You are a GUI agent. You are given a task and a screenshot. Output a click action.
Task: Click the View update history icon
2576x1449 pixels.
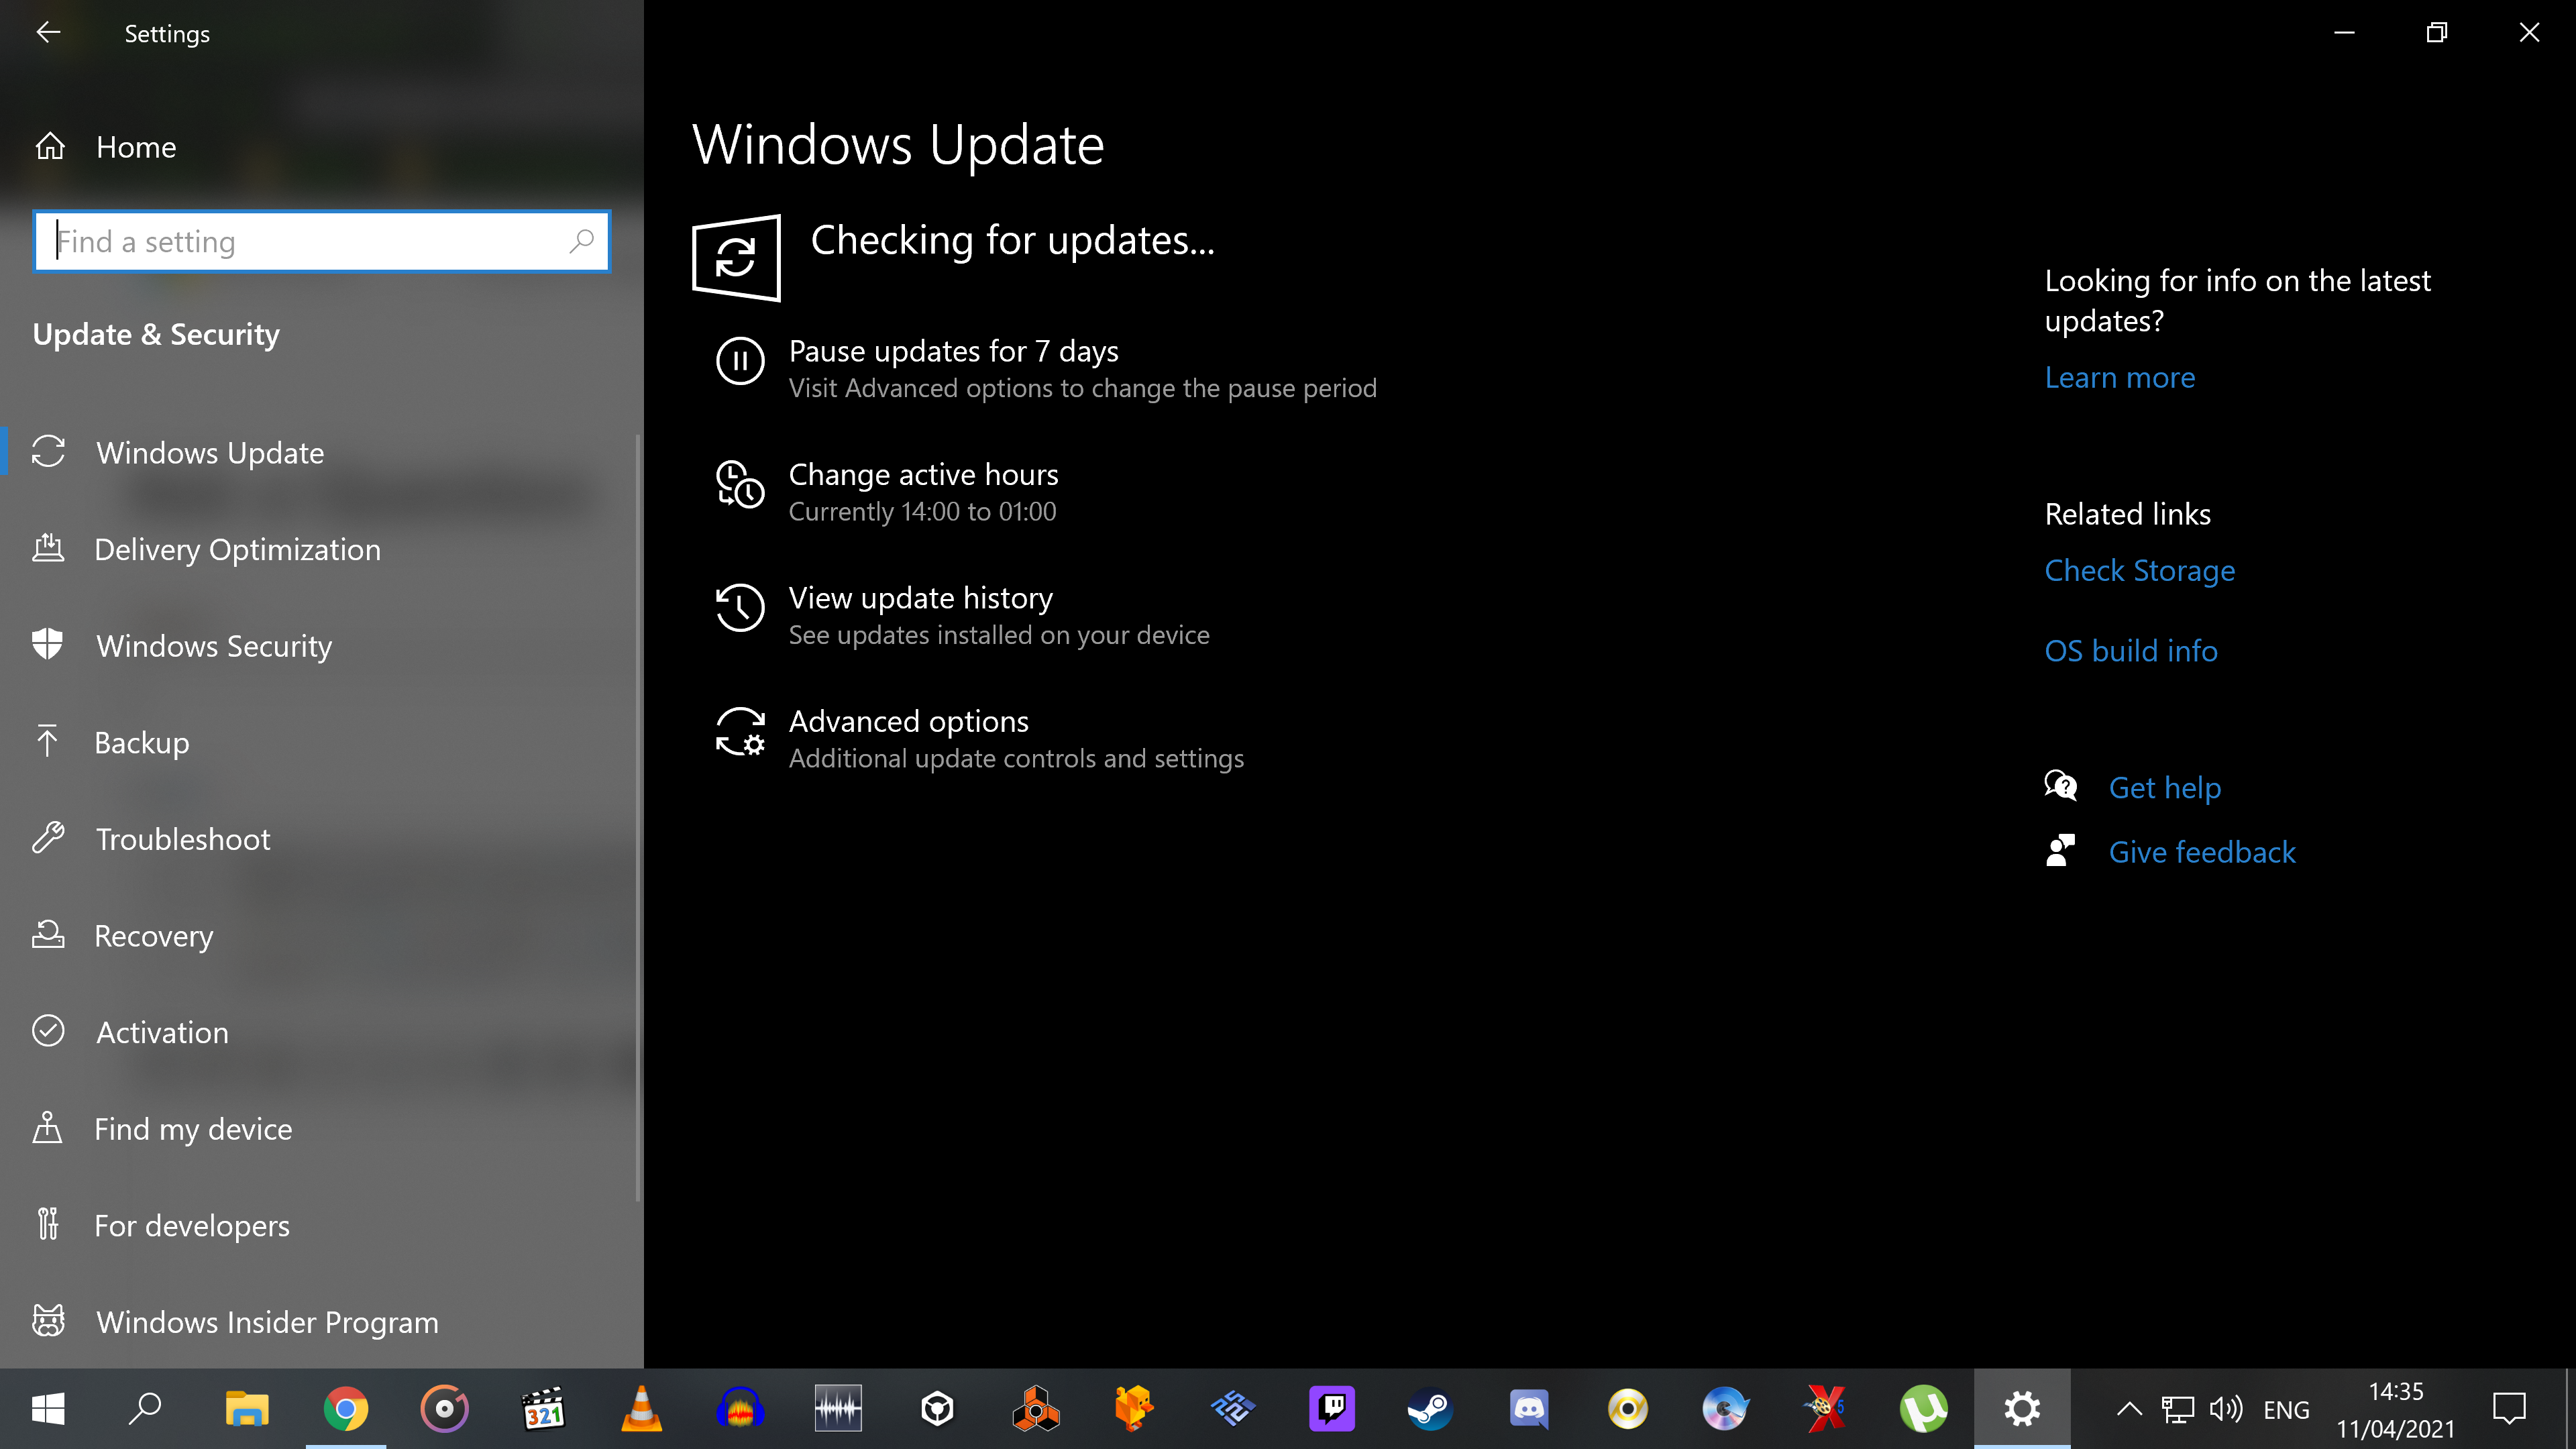click(x=740, y=608)
